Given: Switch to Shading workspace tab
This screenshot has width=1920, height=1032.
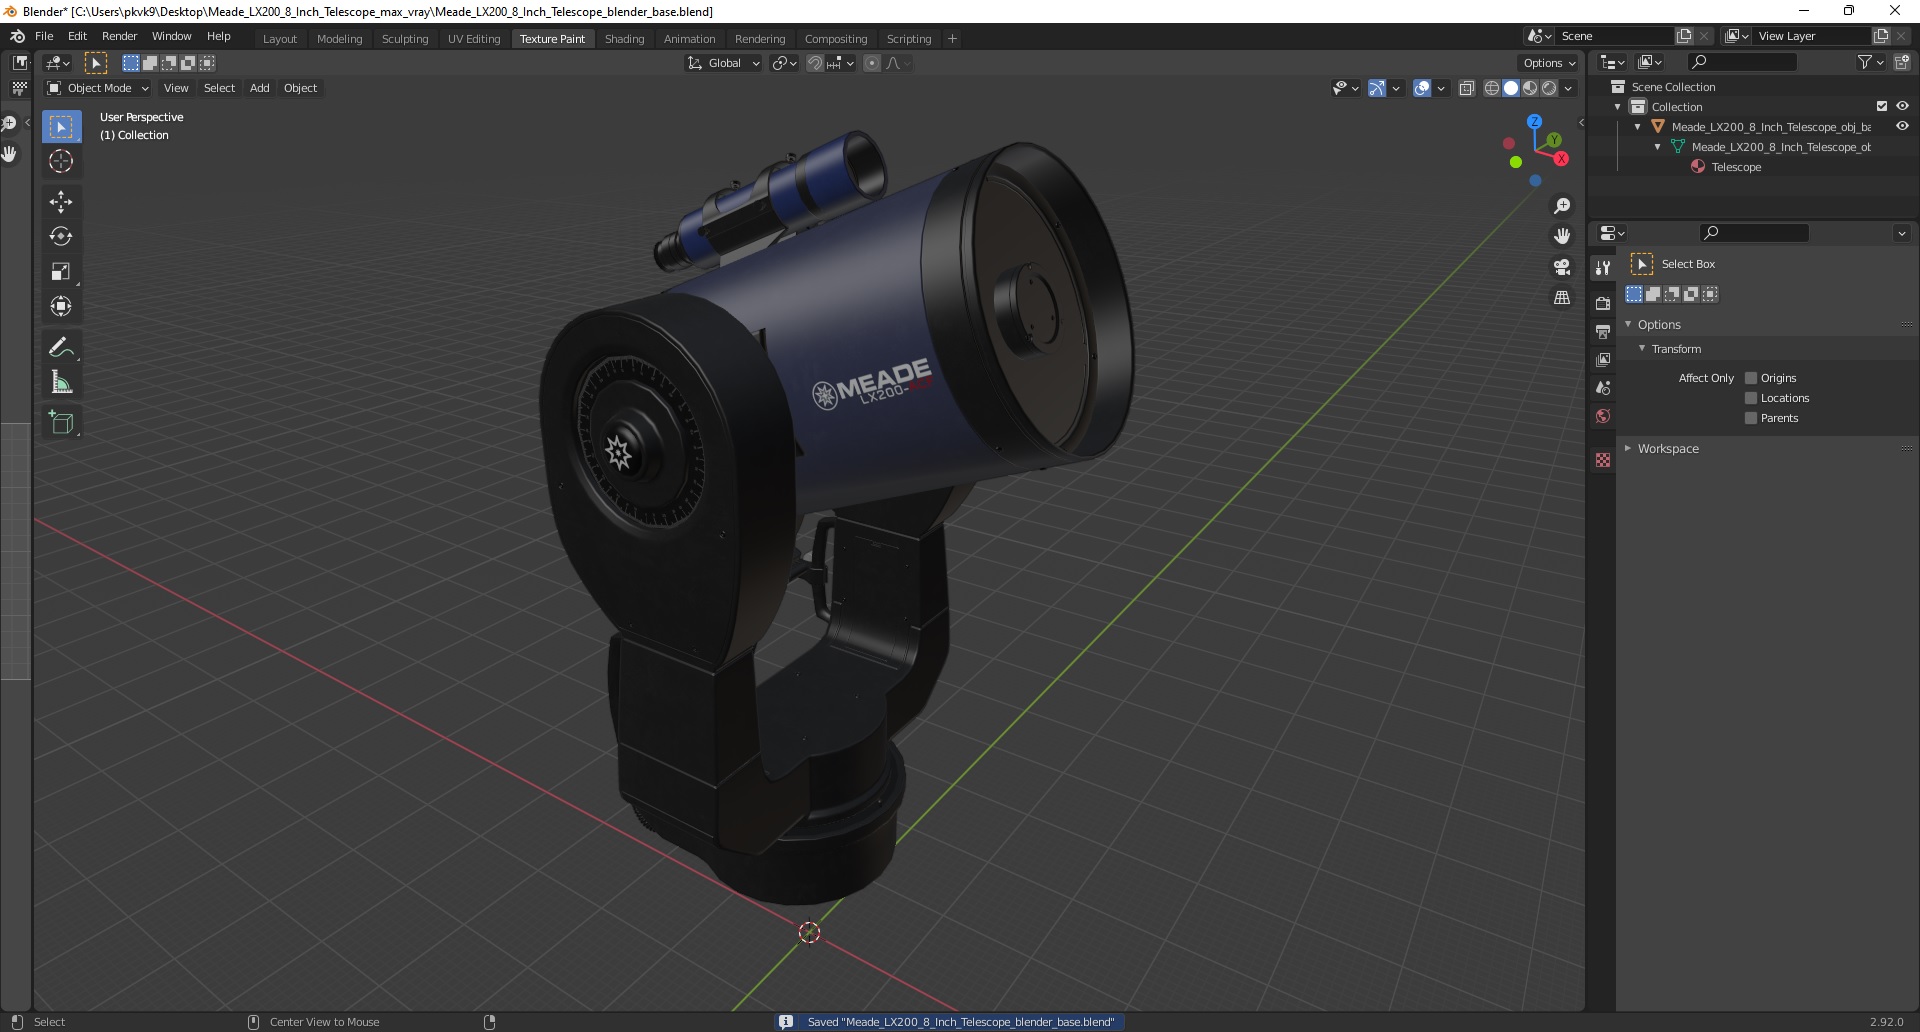Looking at the screenshot, I should 624,39.
